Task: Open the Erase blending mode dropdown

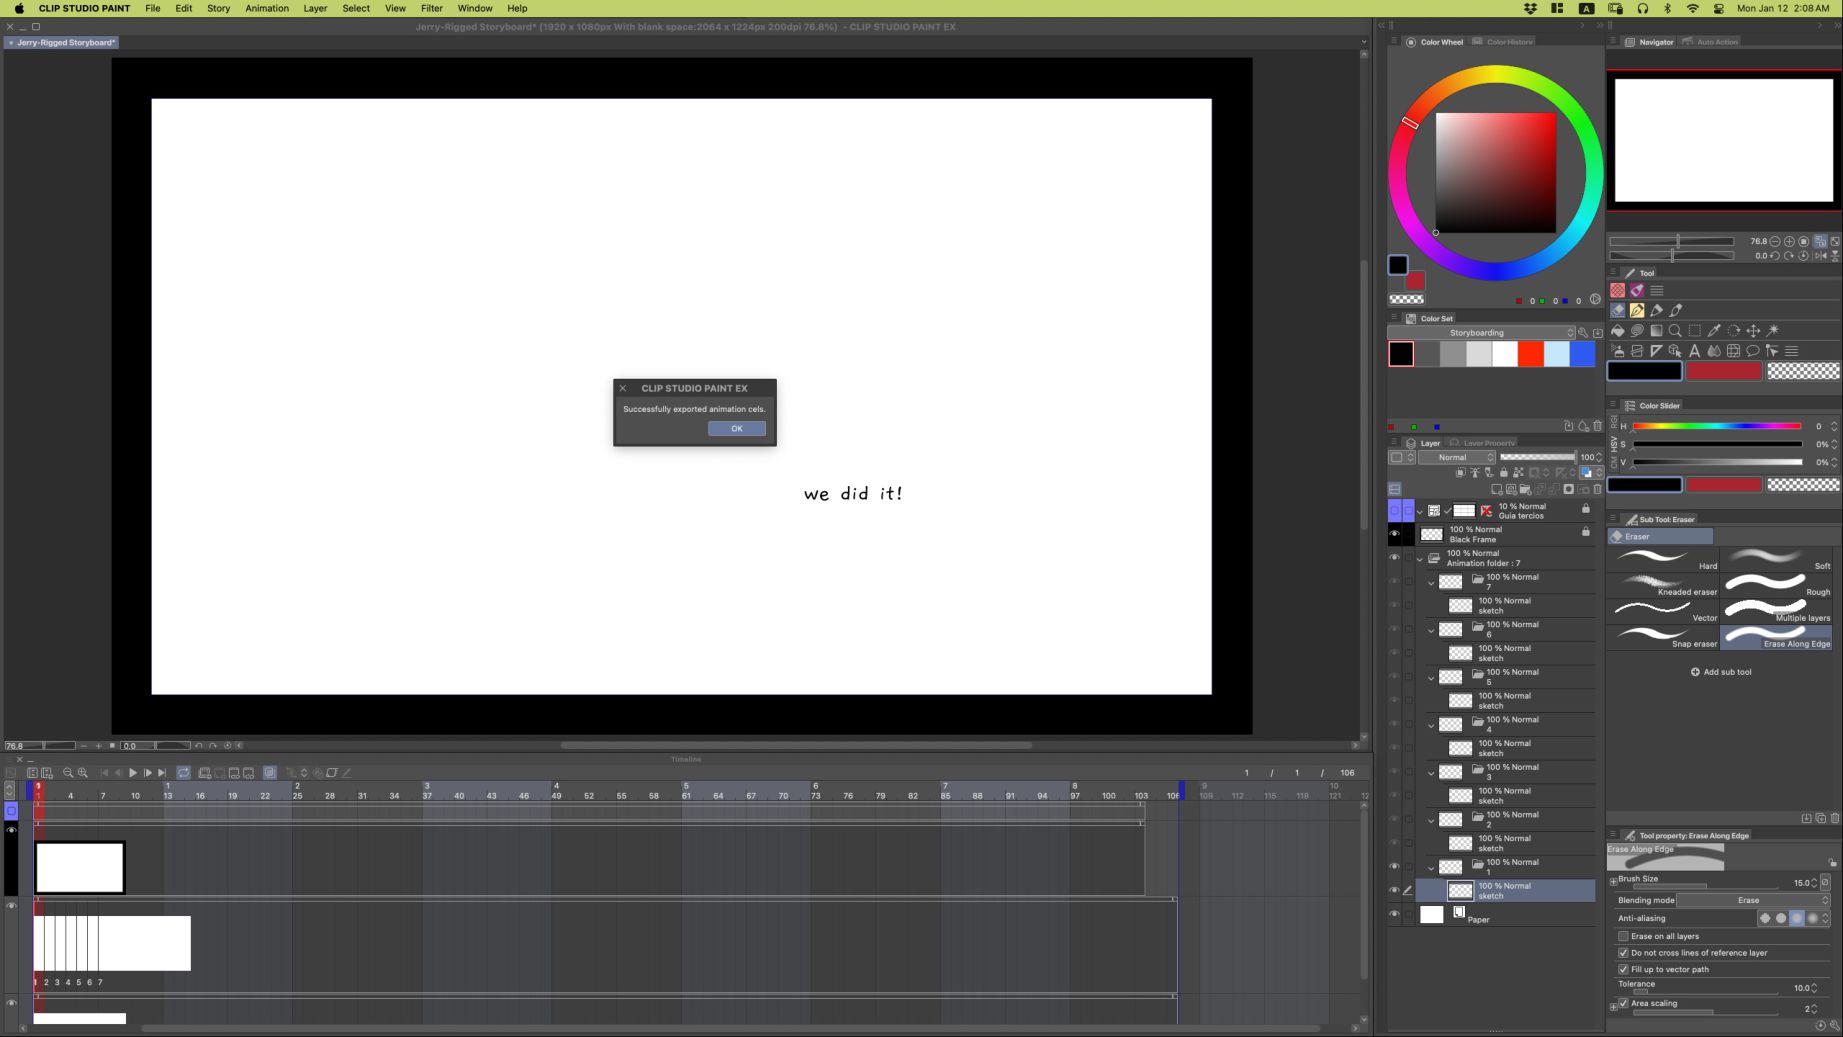Action: click(1754, 900)
